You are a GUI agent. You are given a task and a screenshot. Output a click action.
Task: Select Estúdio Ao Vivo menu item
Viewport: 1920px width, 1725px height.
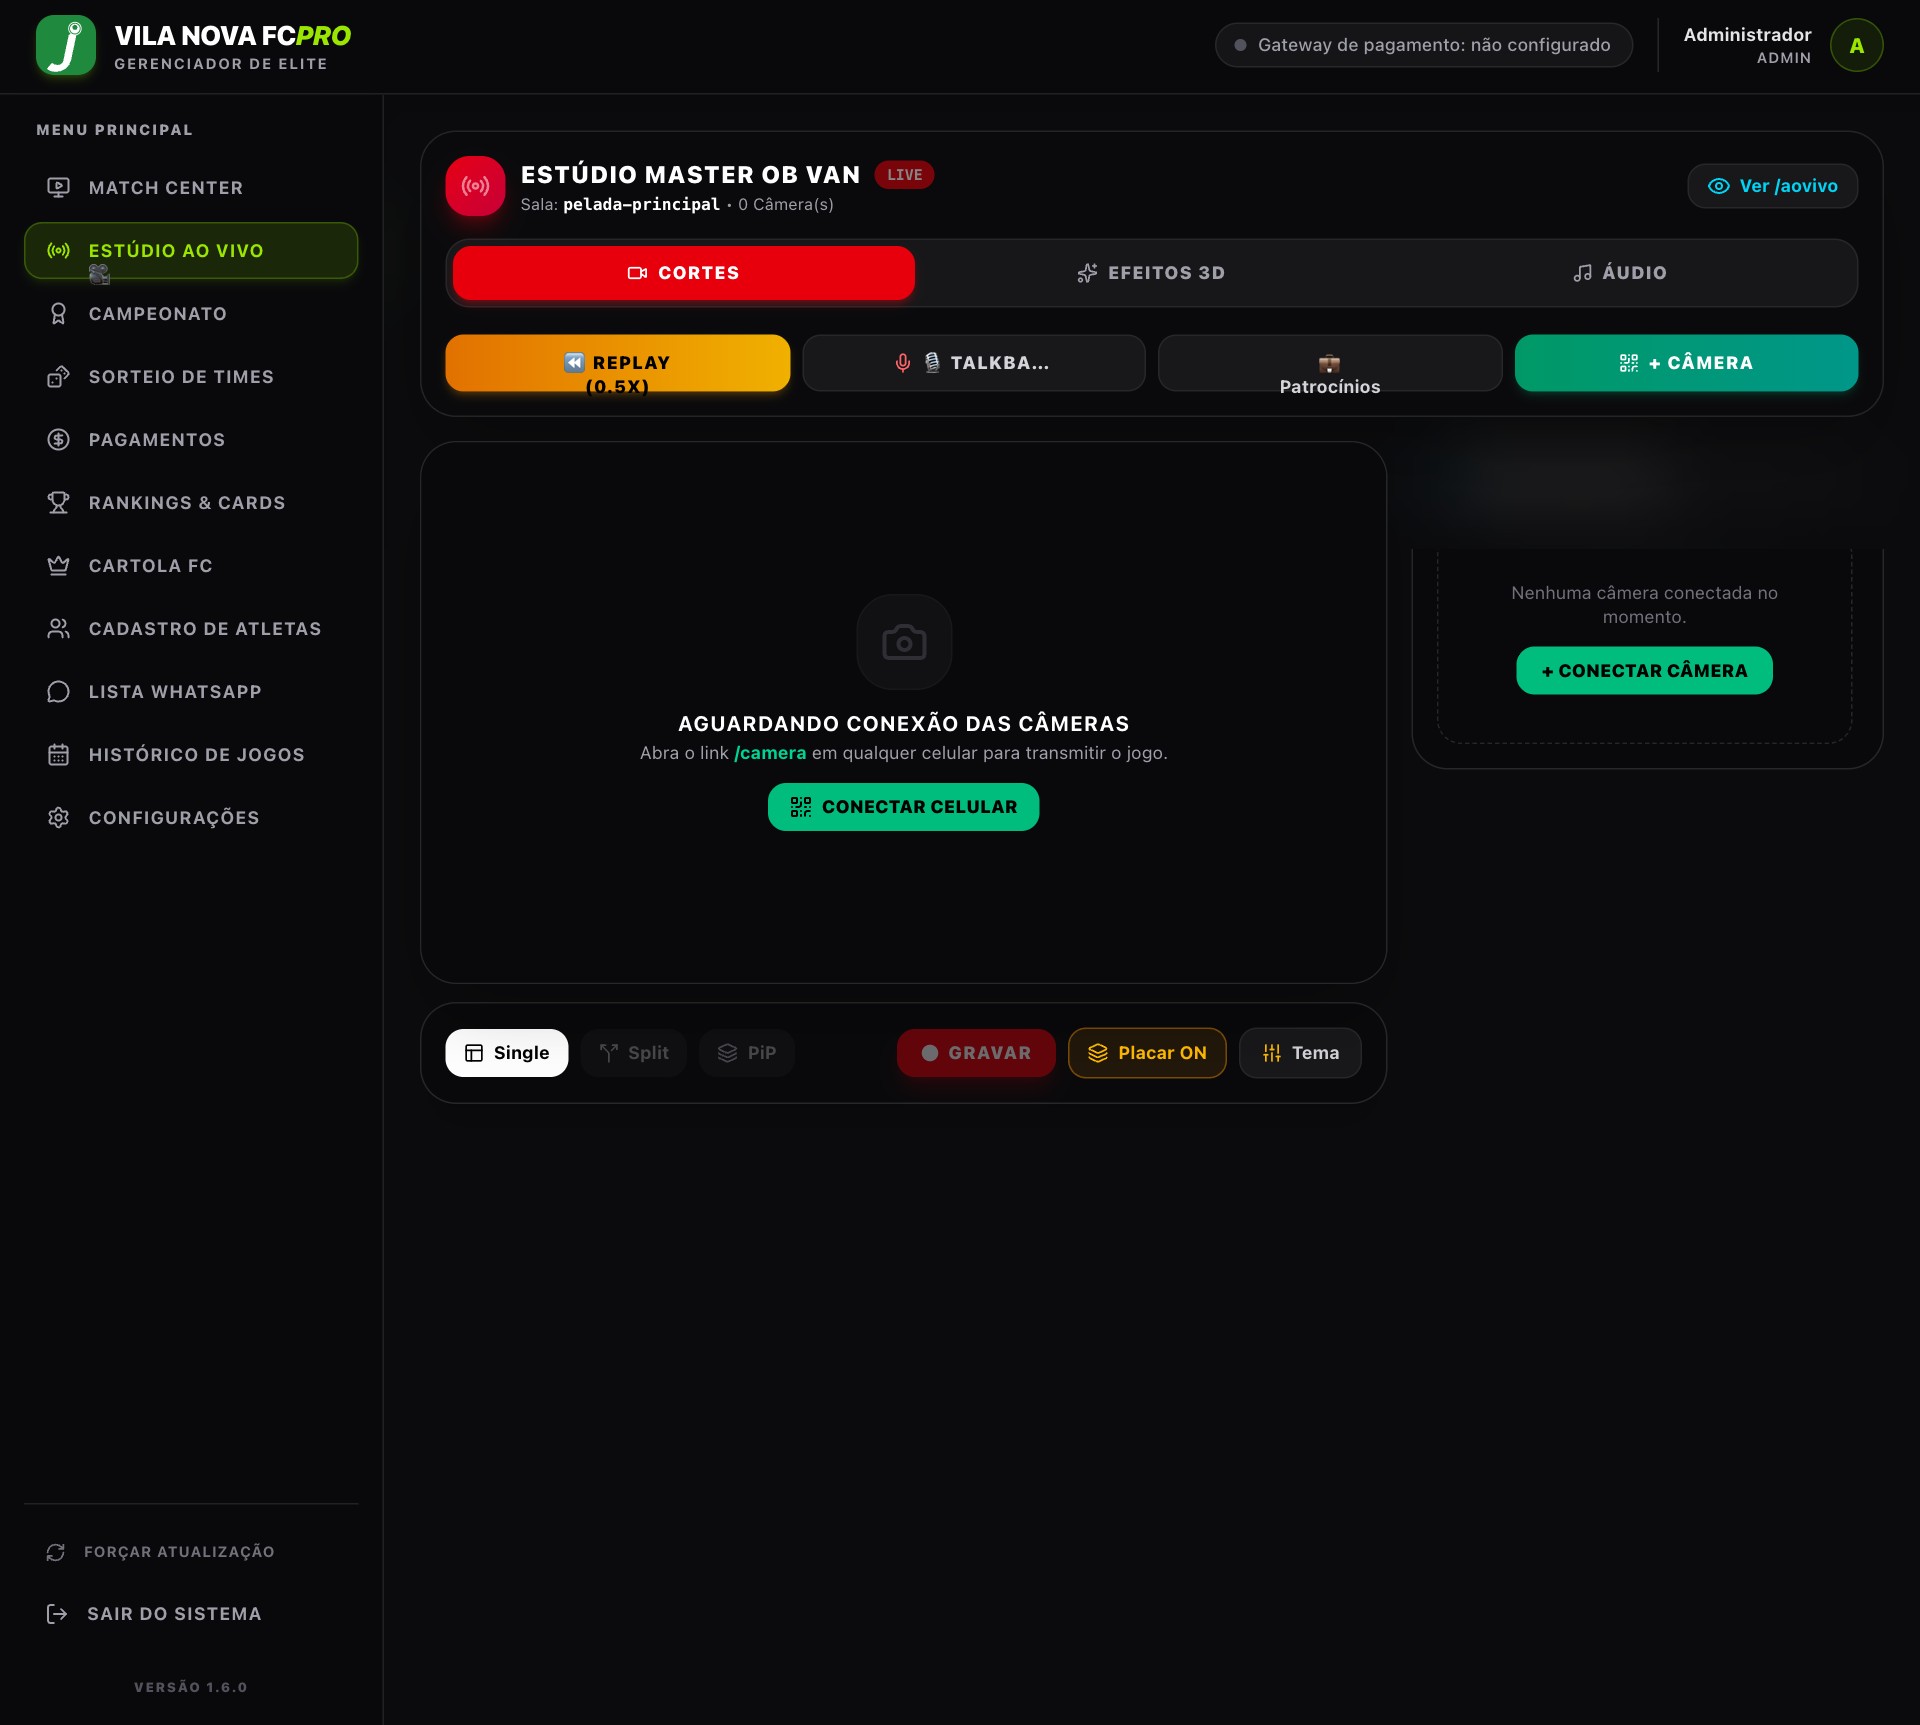[191, 251]
